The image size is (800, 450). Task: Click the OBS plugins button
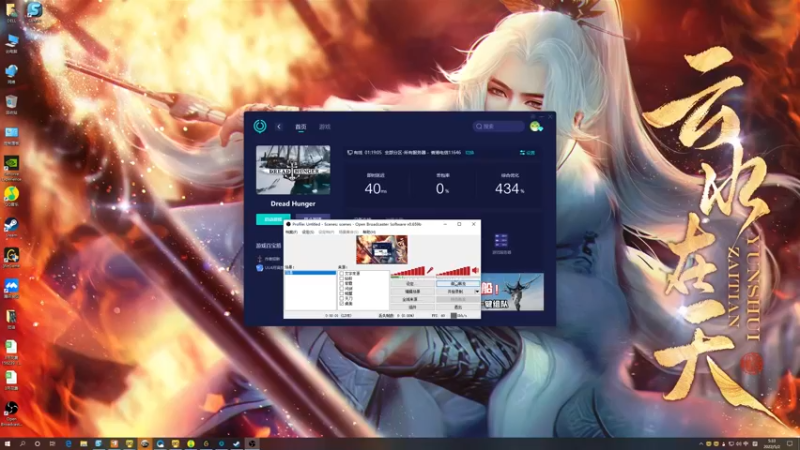coord(412,307)
